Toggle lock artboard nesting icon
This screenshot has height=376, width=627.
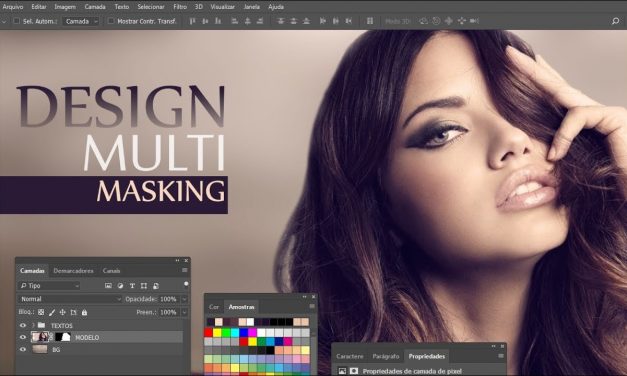73,312
